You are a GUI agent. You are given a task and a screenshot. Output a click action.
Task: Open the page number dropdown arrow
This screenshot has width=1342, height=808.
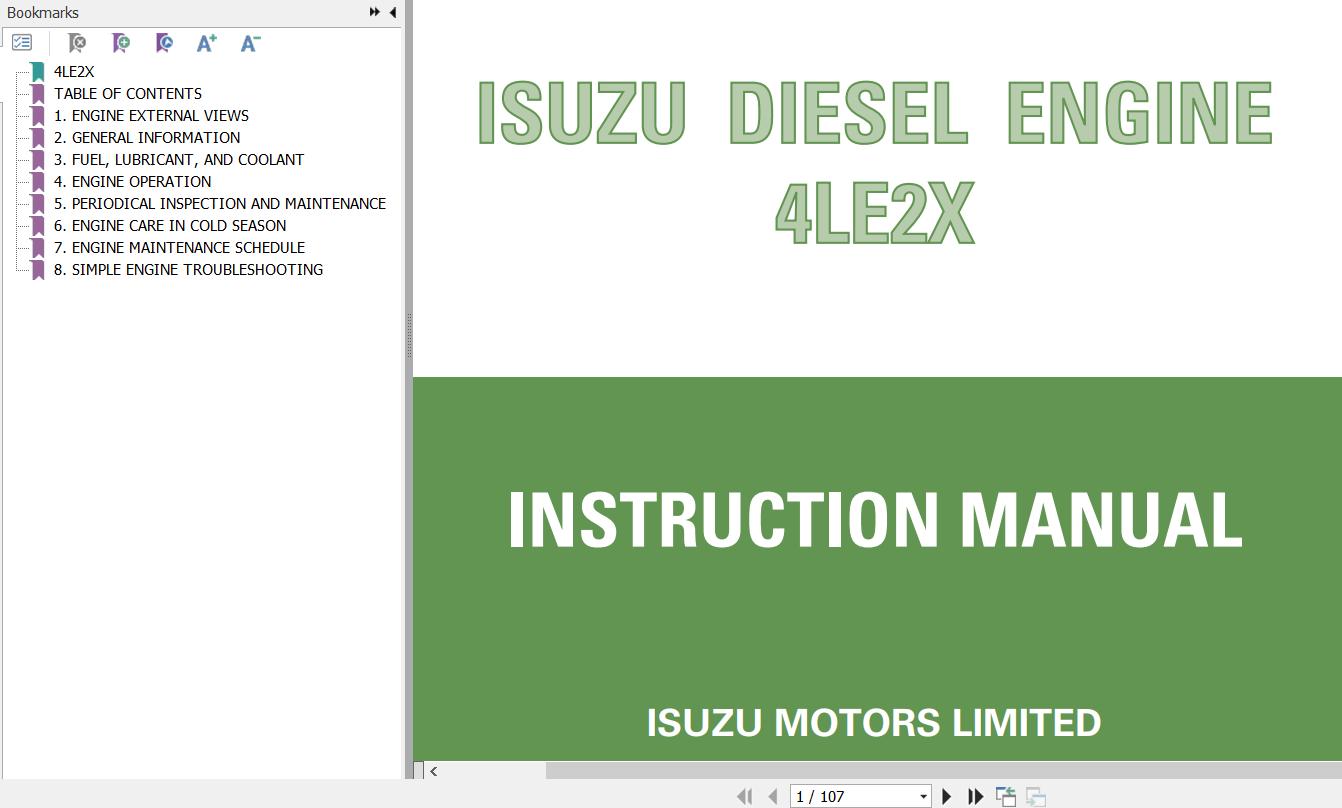coord(923,797)
